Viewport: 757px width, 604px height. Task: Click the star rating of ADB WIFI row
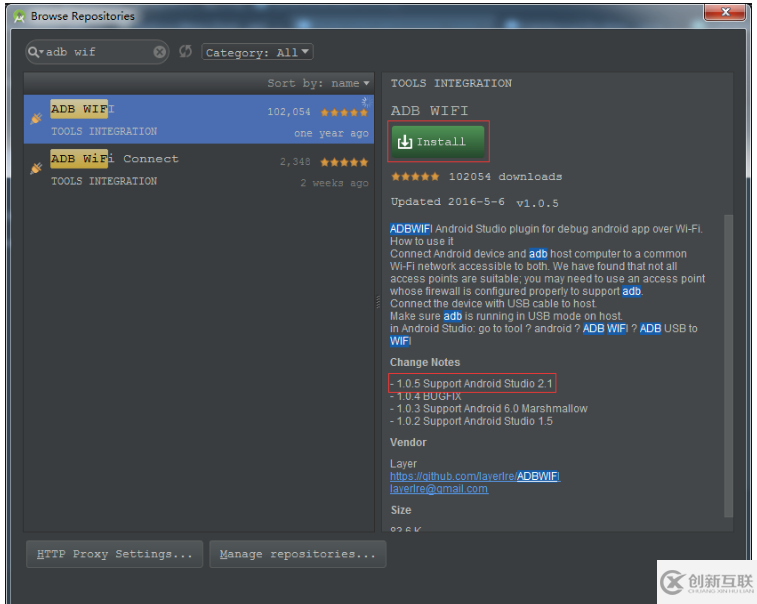click(344, 112)
